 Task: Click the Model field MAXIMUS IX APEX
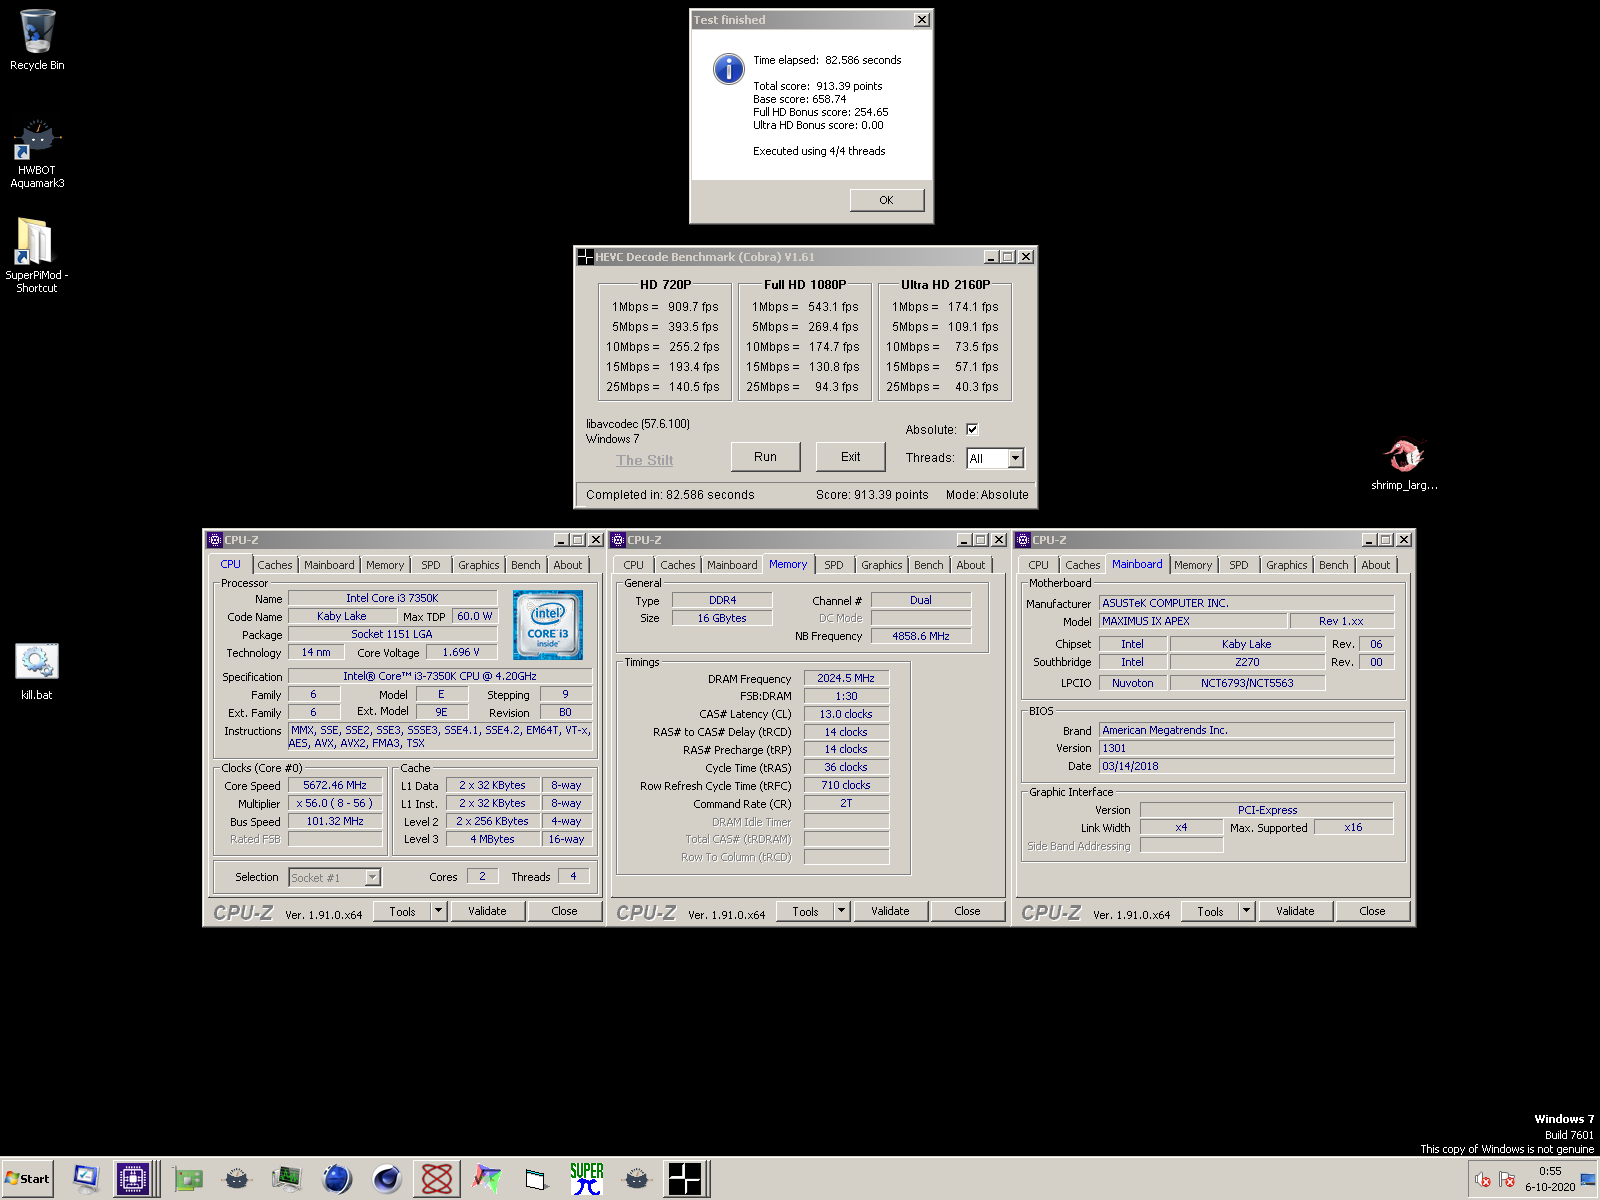point(1194,621)
